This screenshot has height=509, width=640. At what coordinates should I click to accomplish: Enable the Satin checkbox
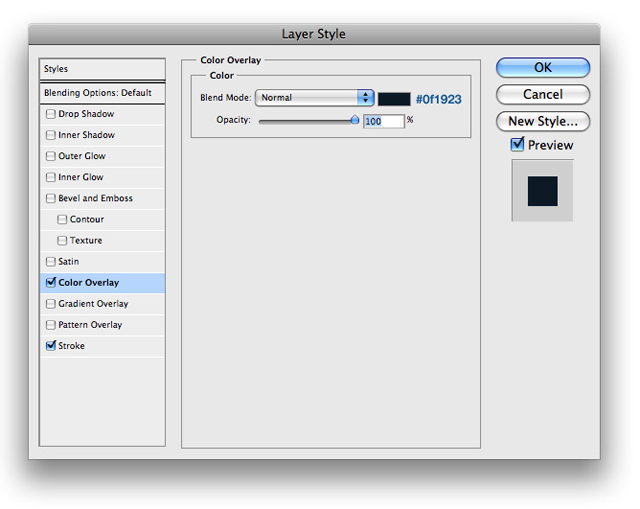(x=51, y=262)
